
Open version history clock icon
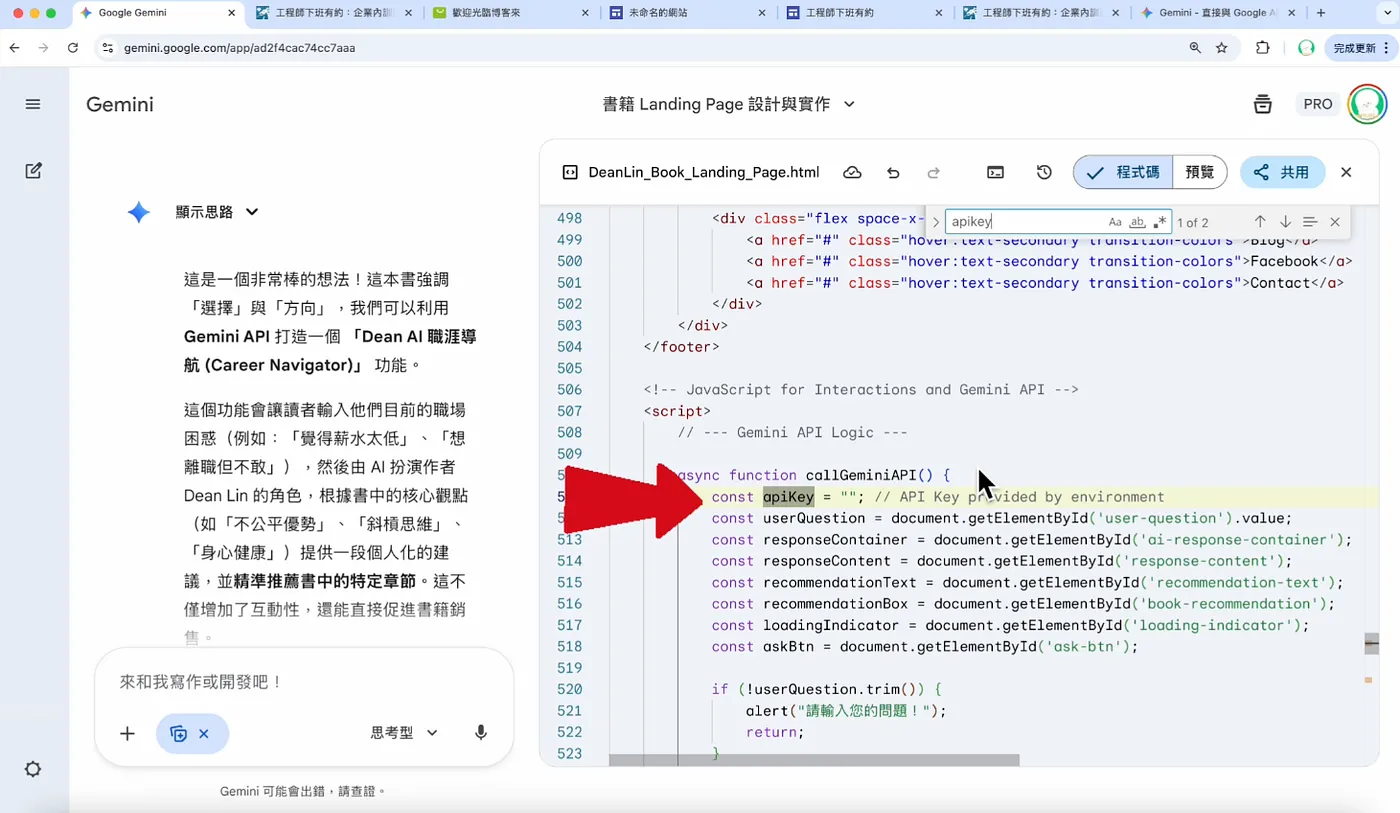pyautogui.click(x=1044, y=172)
